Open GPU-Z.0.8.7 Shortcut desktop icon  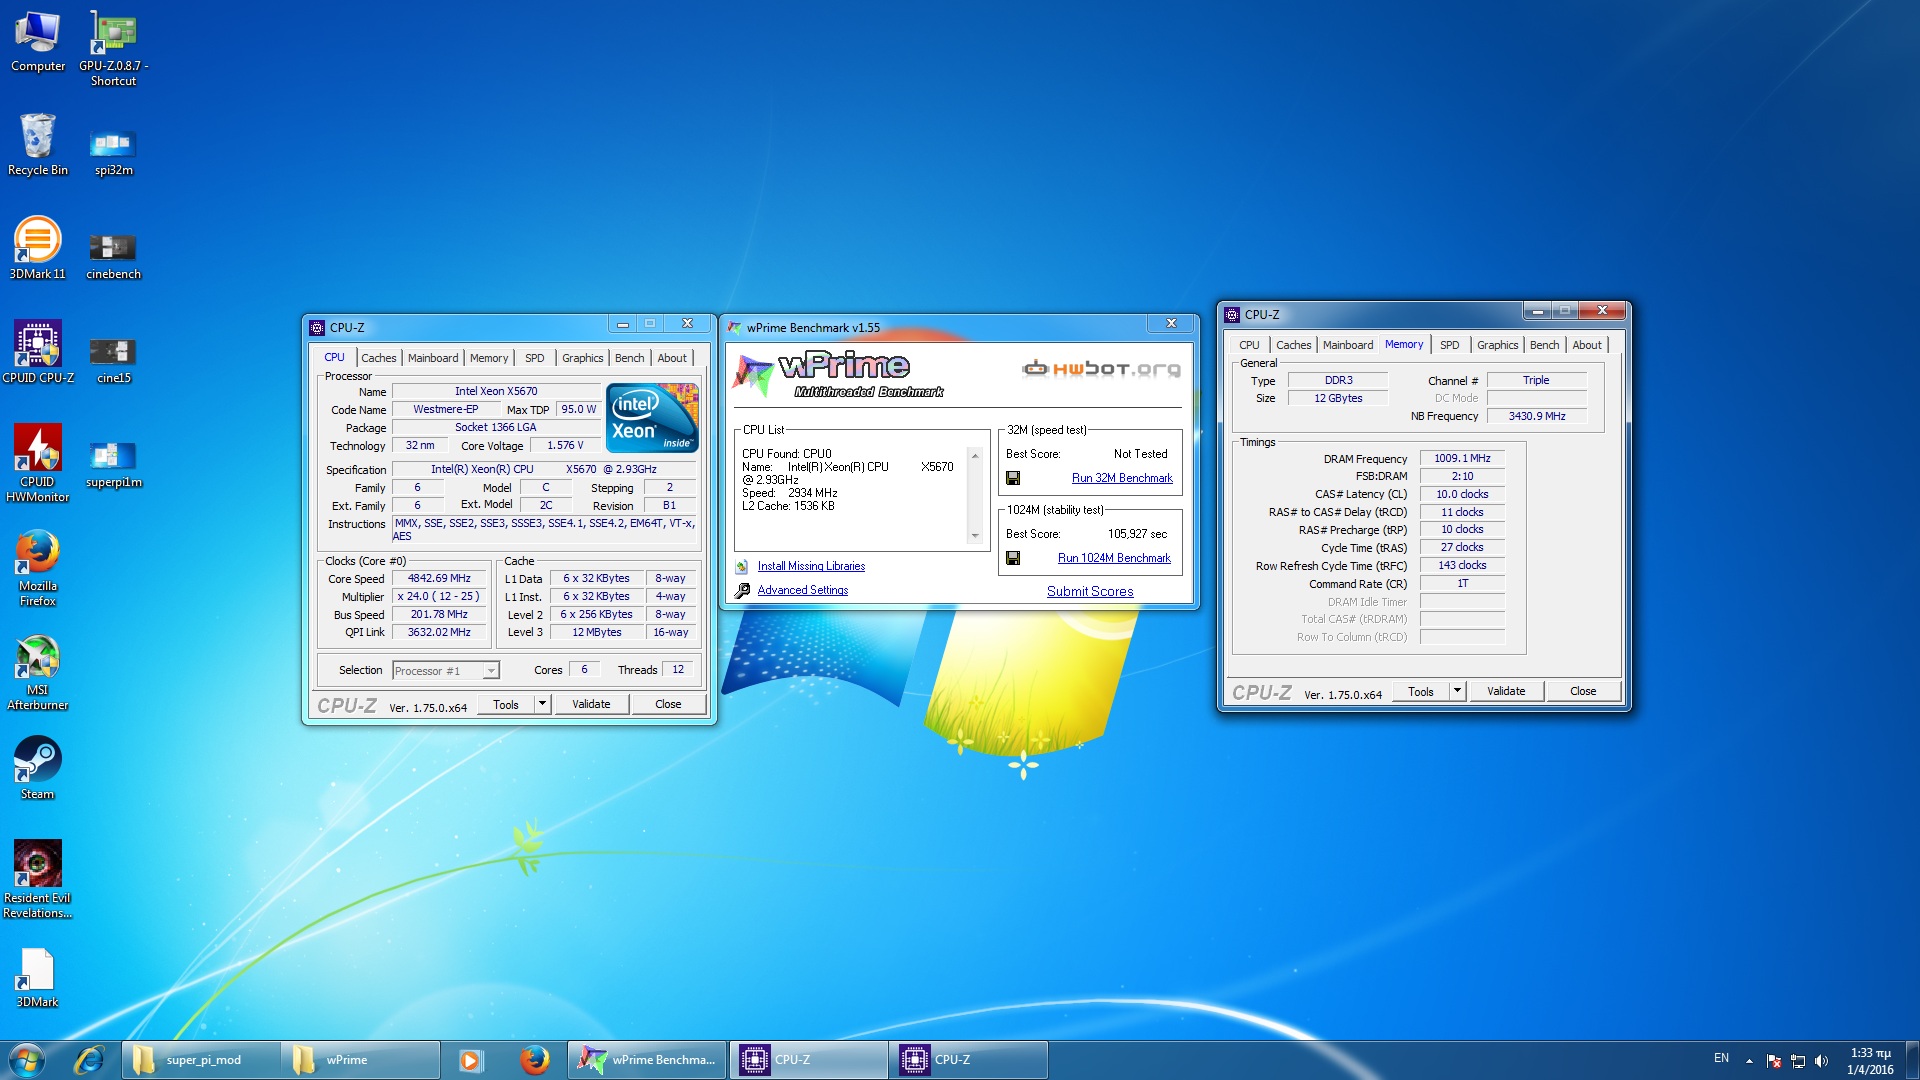tap(113, 48)
